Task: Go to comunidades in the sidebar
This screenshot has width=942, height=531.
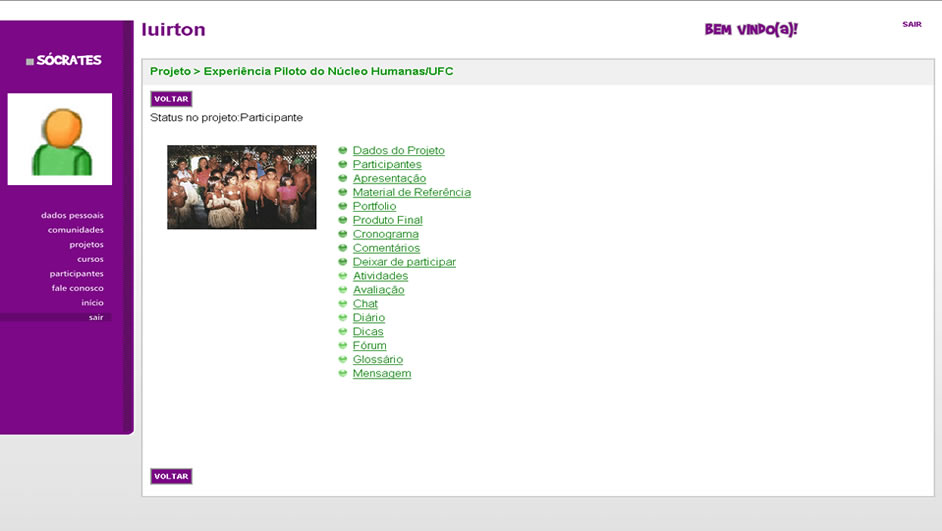Action: [75, 230]
